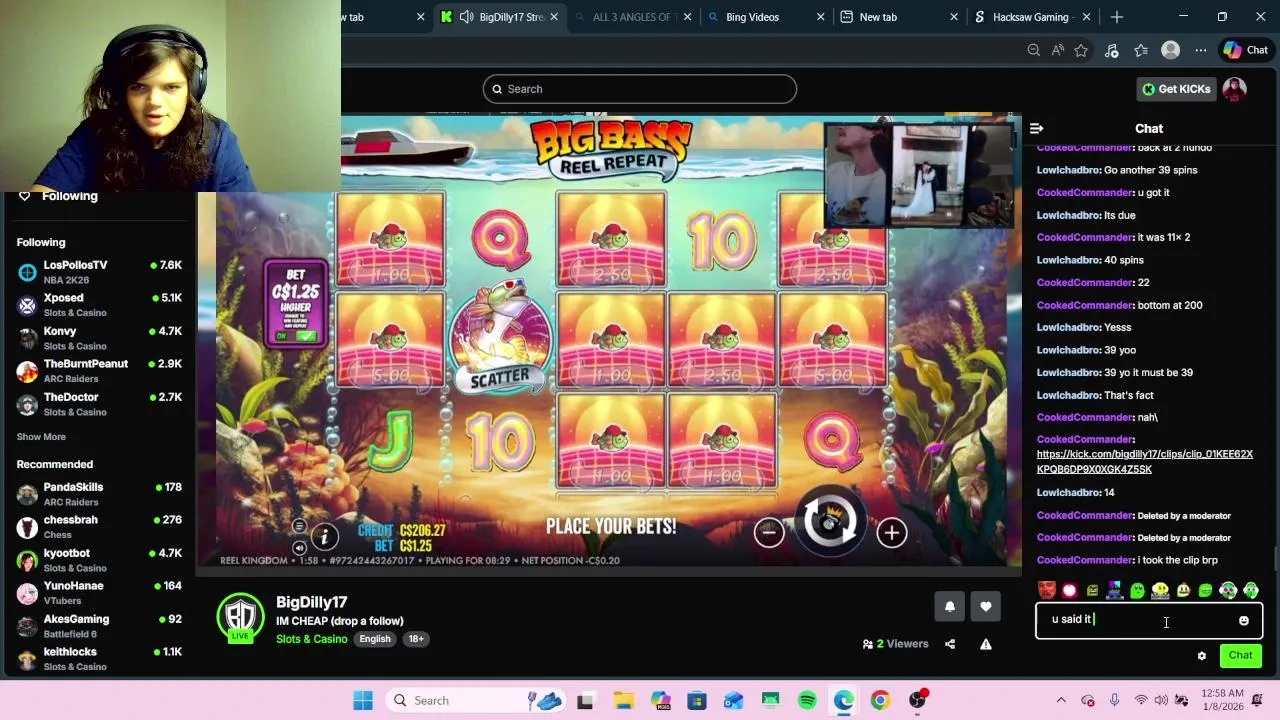Open kyootbot recommended channel
This screenshot has width=1280, height=720.
(99, 560)
